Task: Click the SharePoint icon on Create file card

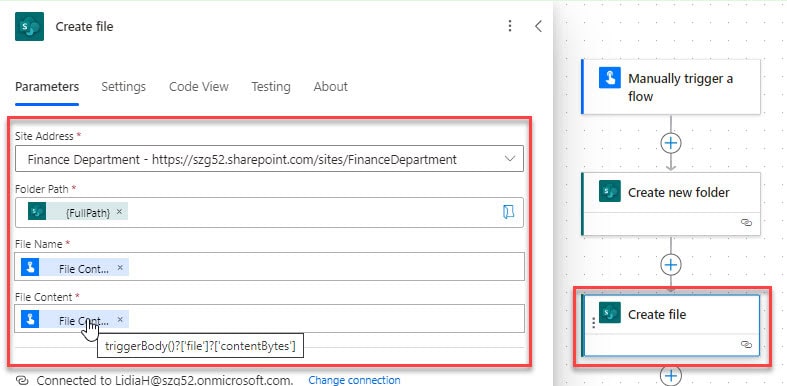Action: pos(610,313)
